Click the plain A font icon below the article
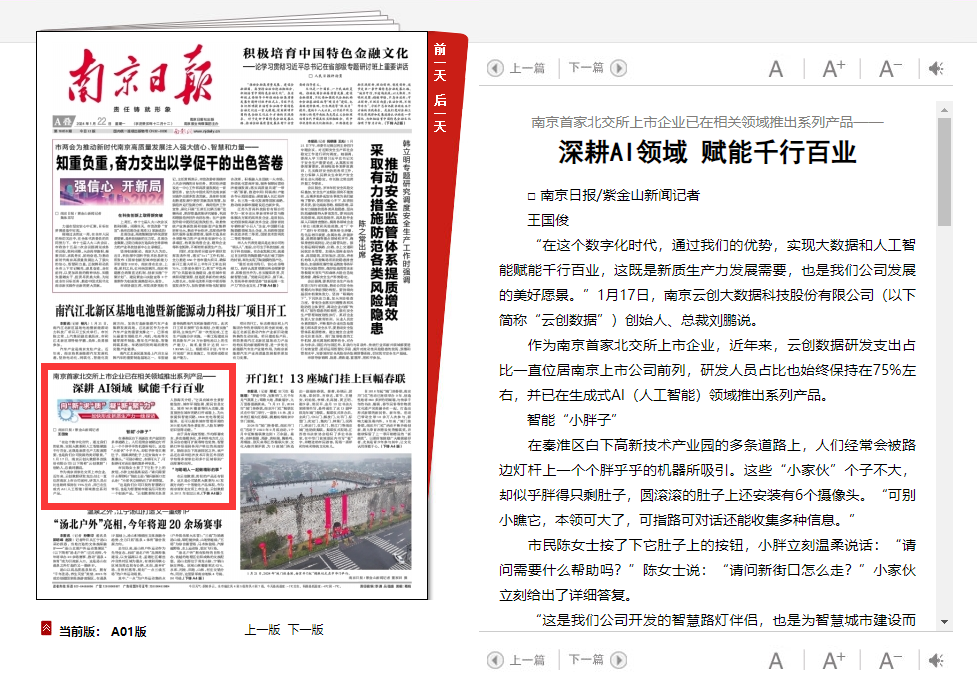The image size is (977, 689). coord(776,661)
